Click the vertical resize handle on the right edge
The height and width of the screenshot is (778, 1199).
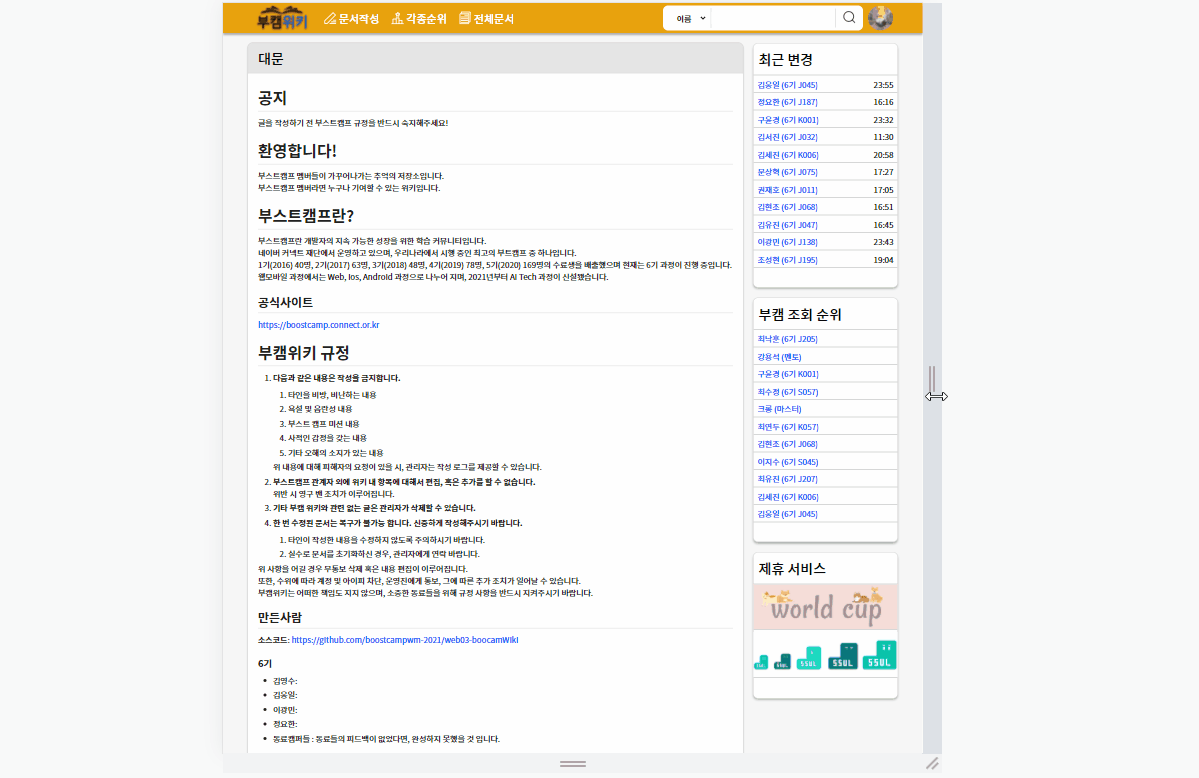[x=932, y=379]
